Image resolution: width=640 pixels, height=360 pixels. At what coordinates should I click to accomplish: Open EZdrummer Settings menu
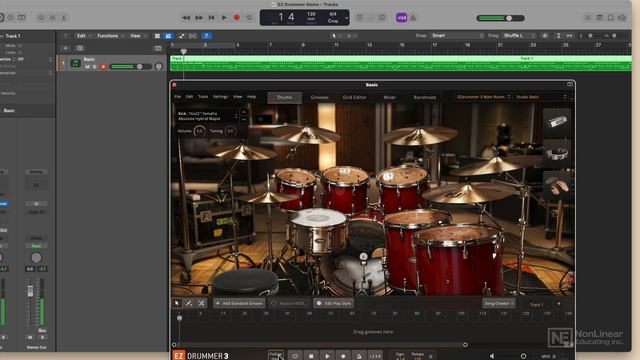pyautogui.click(x=220, y=97)
